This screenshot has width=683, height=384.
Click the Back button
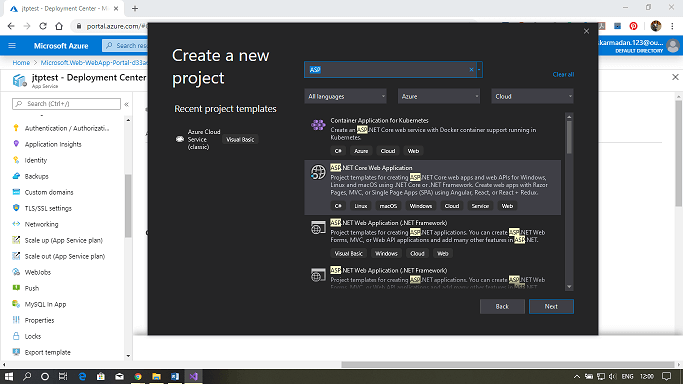[x=502, y=307]
